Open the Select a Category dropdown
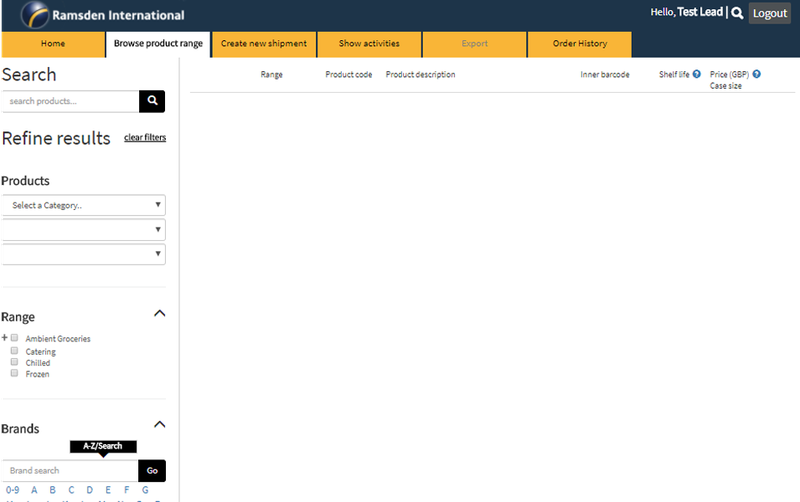Image resolution: width=800 pixels, height=502 pixels. [83, 205]
